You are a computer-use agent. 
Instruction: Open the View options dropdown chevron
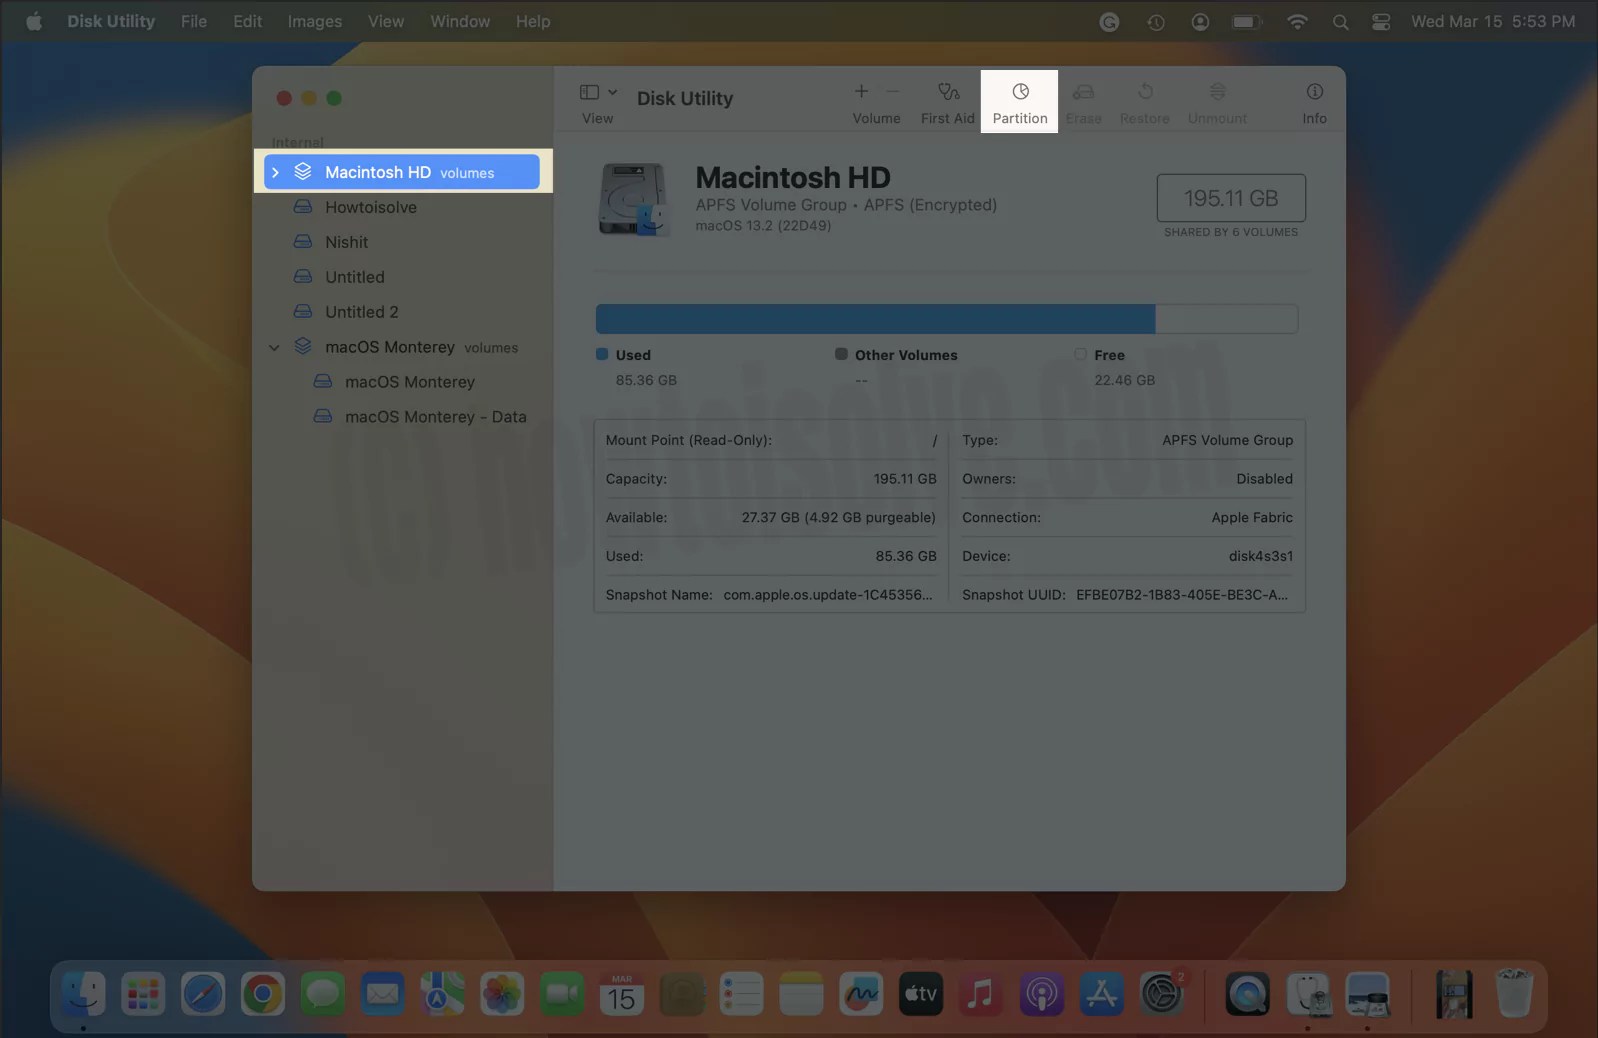(x=612, y=92)
